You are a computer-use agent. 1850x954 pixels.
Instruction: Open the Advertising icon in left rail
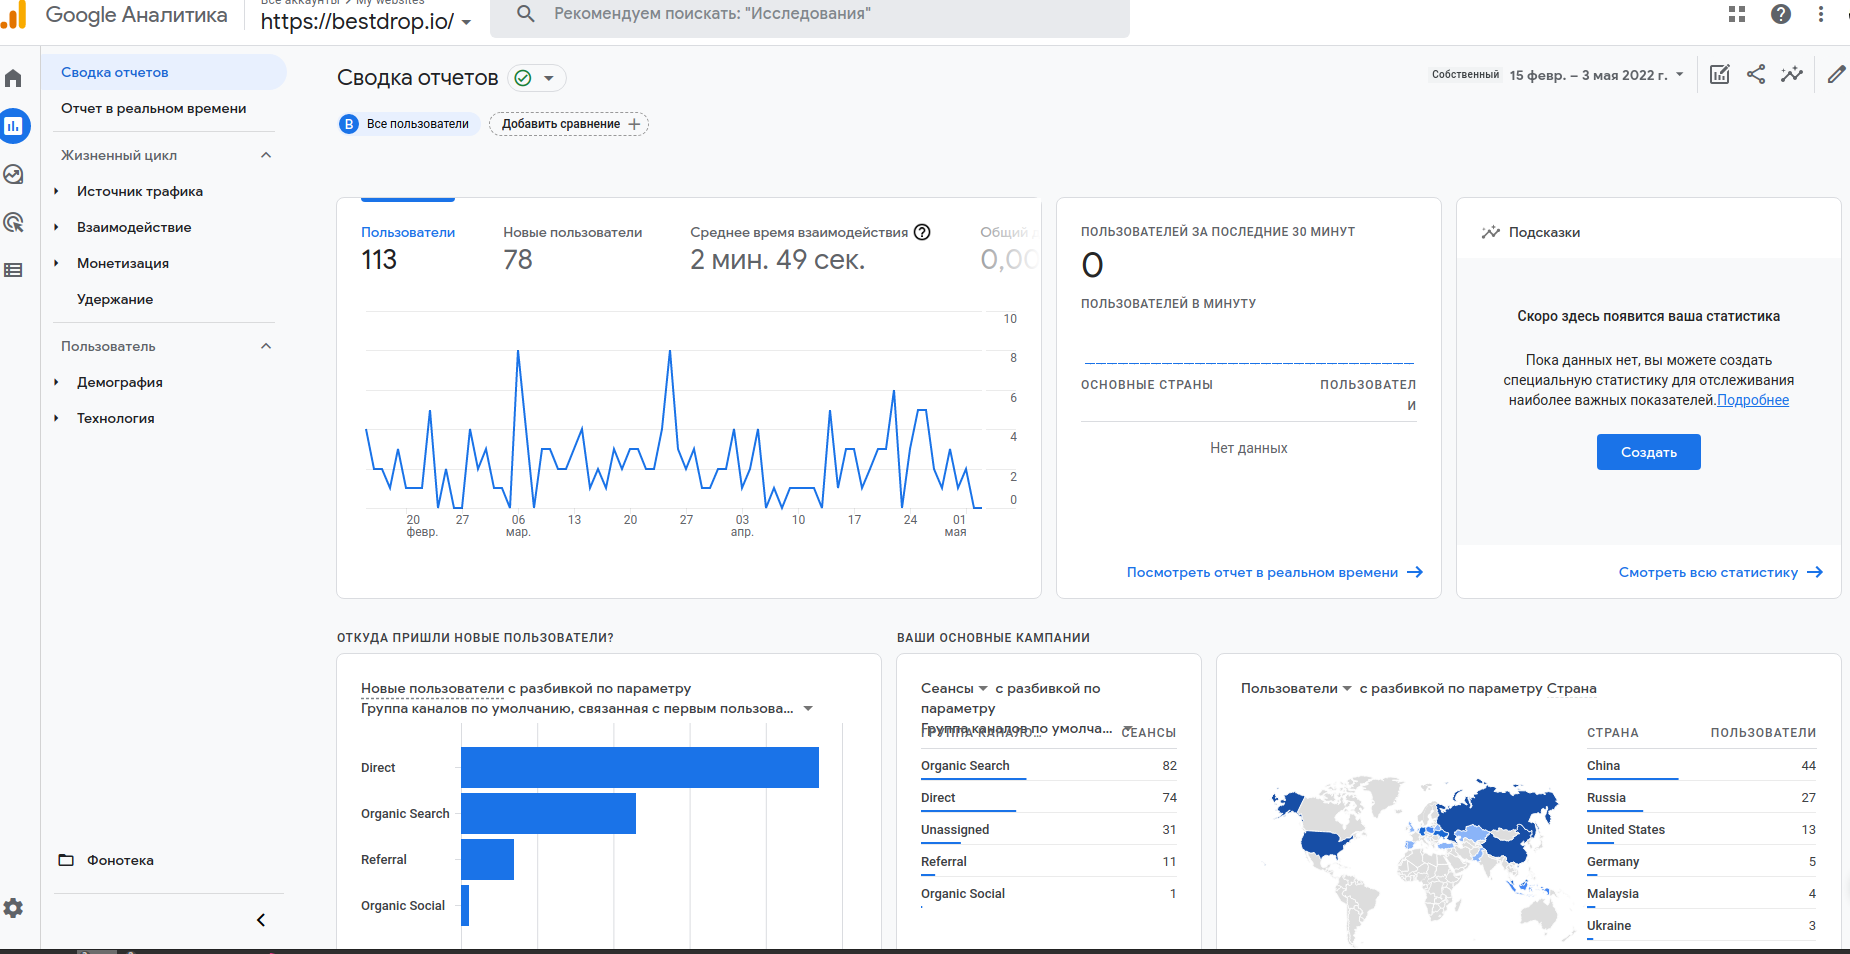pos(14,222)
